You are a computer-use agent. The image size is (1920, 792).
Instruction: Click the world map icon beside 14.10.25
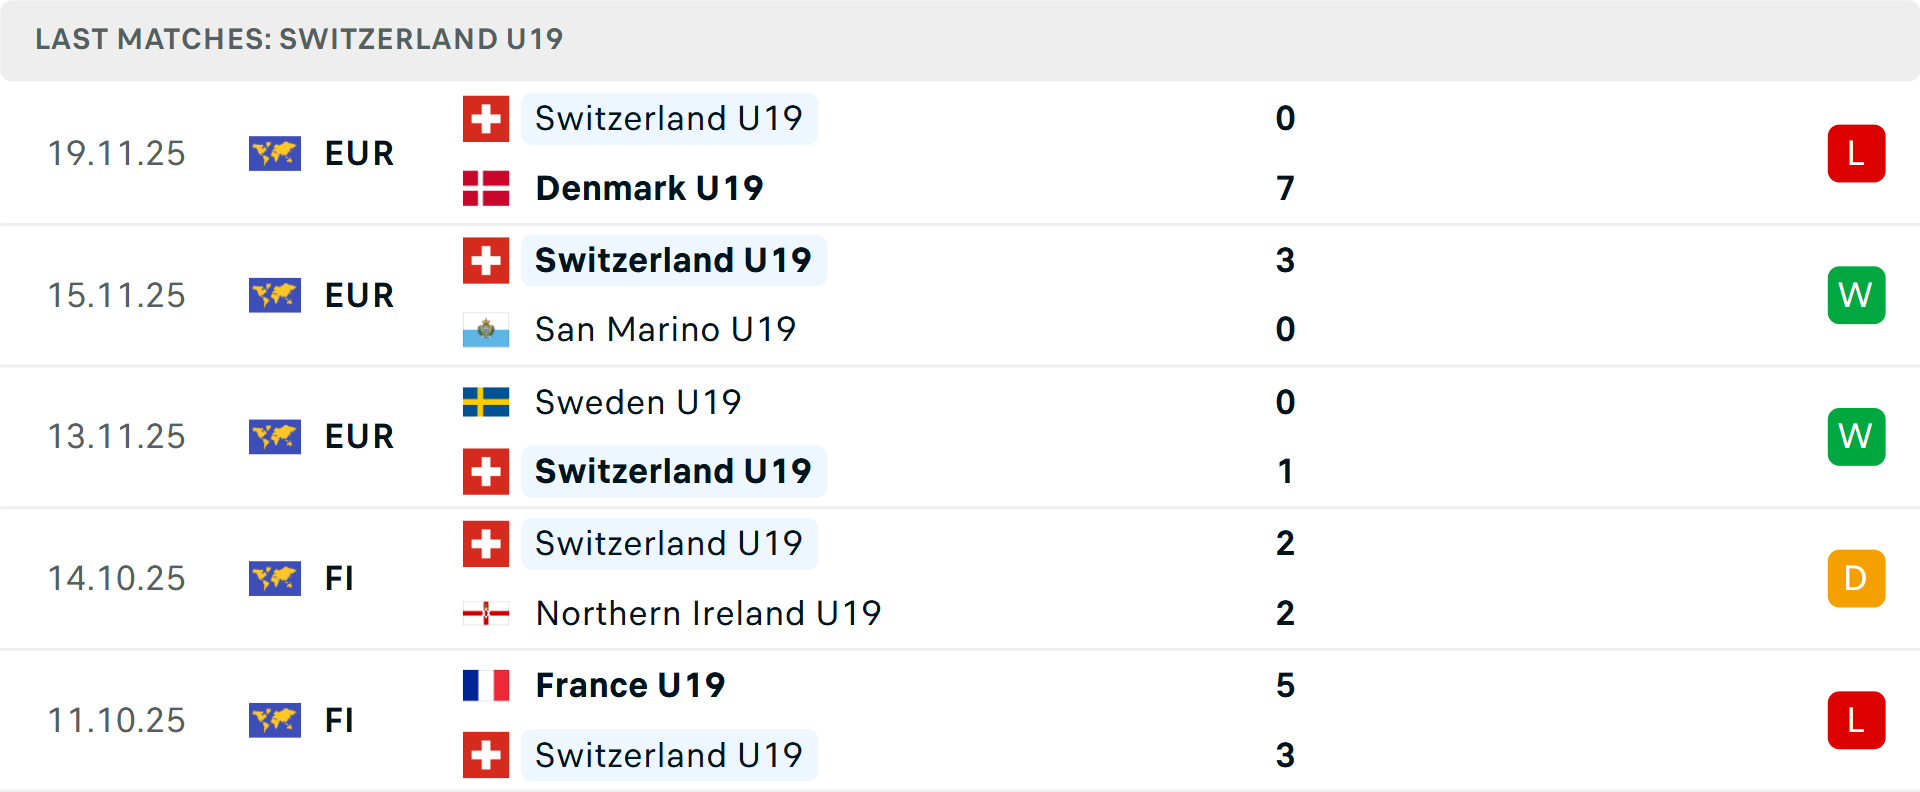[x=275, y=578]
